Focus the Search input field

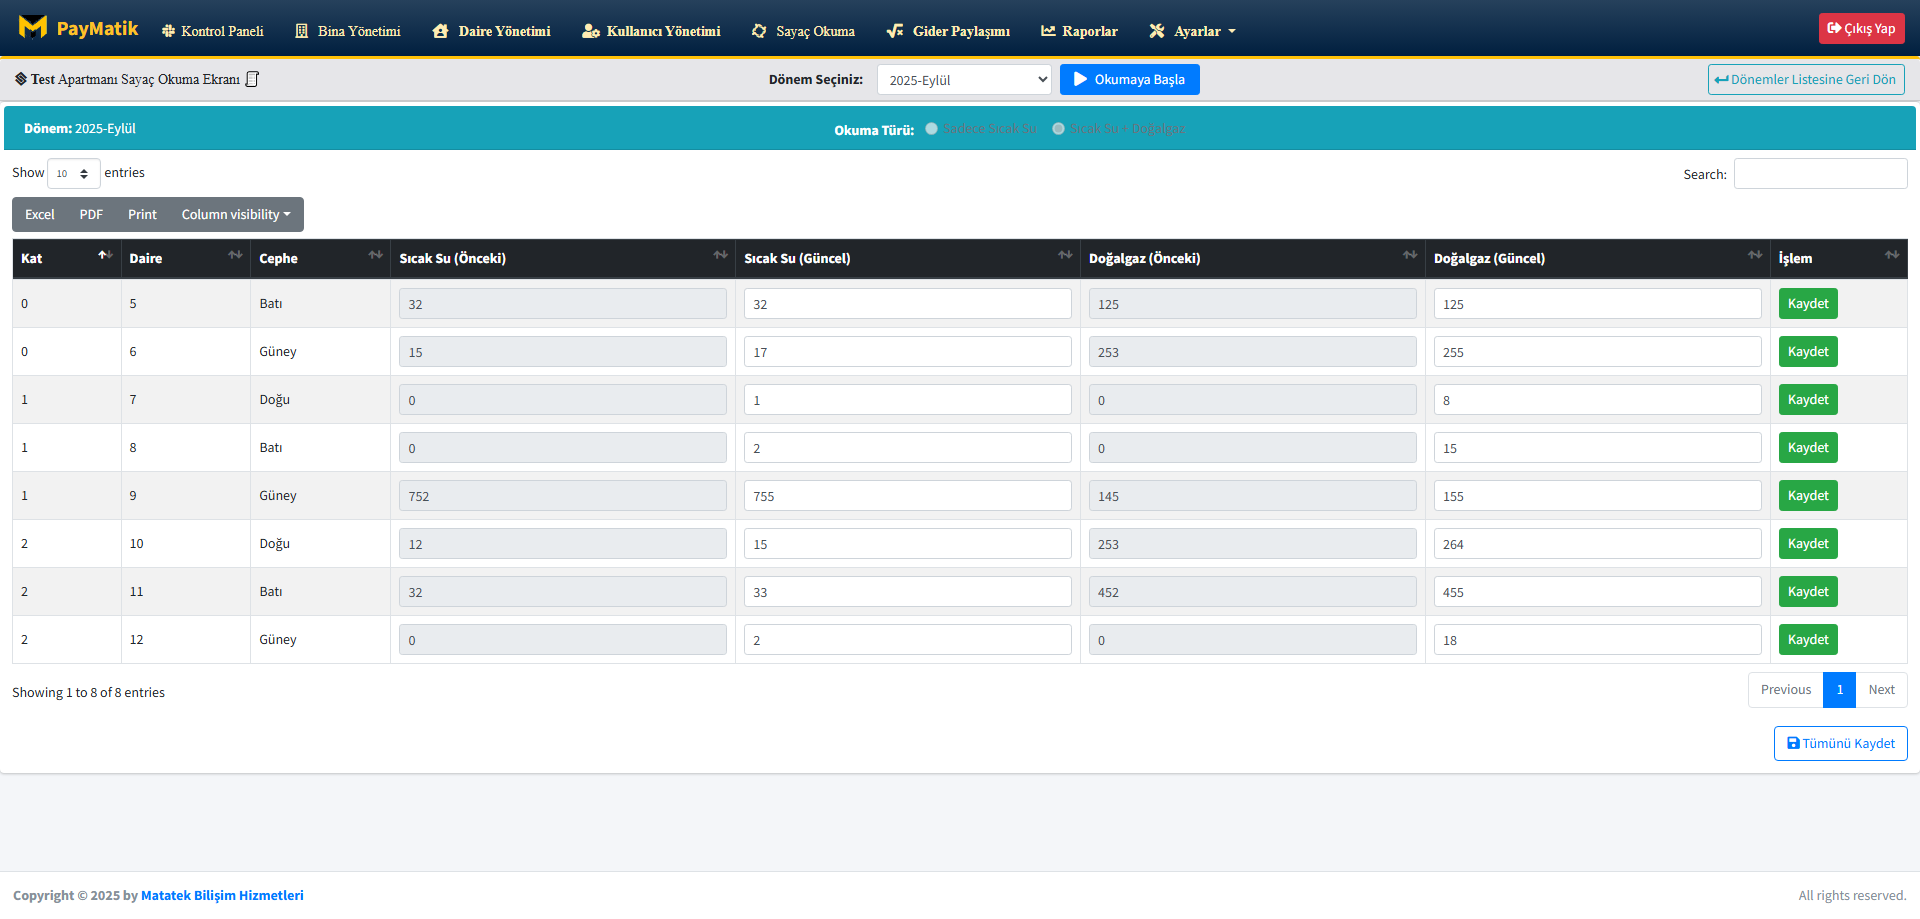pyautogui.click(x=1819, y=174)
